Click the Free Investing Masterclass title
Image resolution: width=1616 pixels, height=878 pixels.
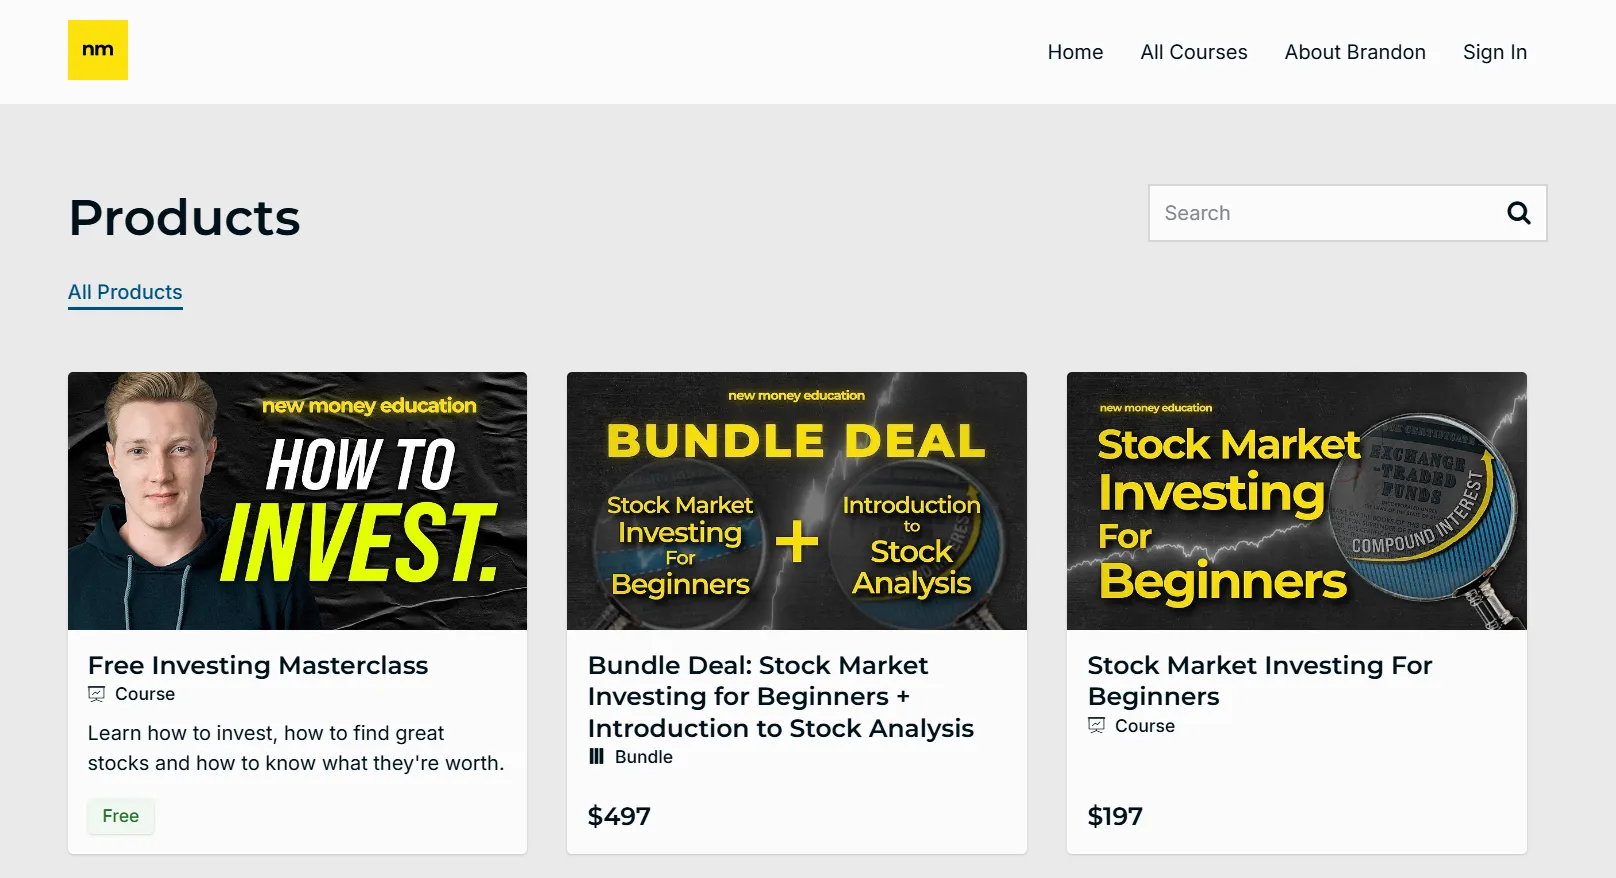258,665
